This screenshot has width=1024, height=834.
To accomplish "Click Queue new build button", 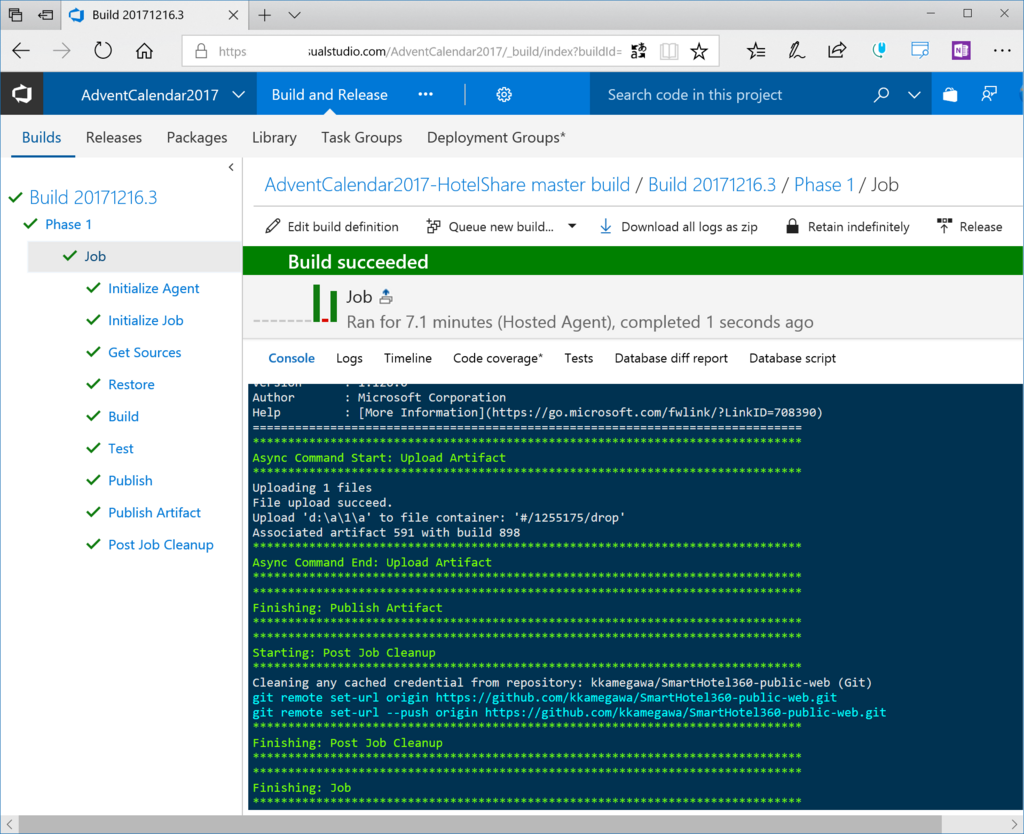I will [490, 227].
